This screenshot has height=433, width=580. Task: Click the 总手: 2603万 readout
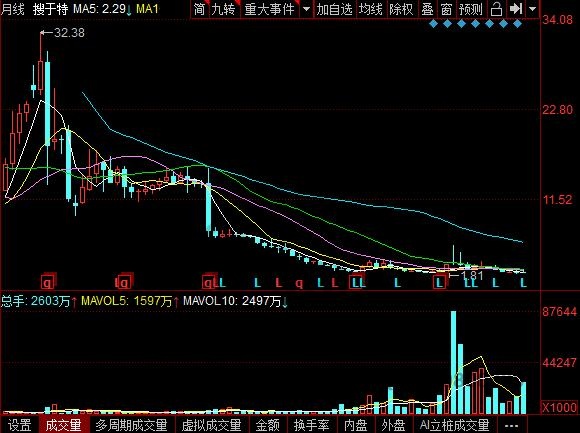click(38, 301)
